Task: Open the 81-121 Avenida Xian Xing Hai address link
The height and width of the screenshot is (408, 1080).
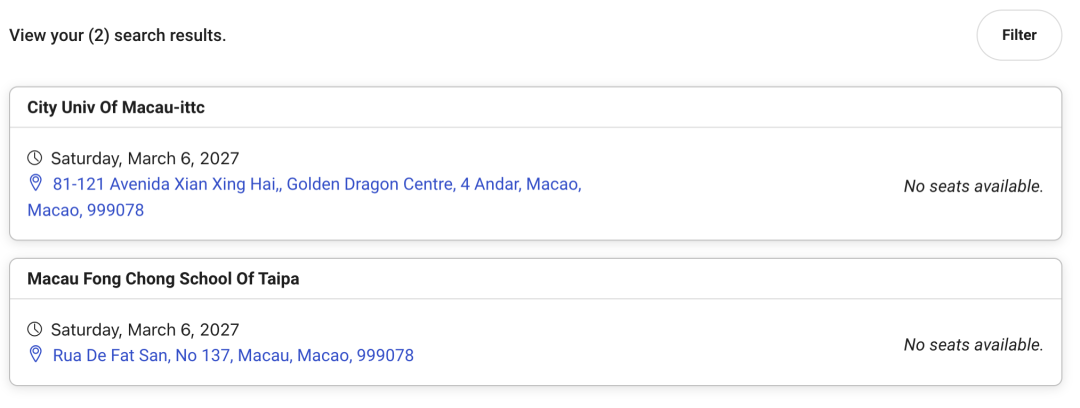Action: pyautogui.click(x=304, y=197)
